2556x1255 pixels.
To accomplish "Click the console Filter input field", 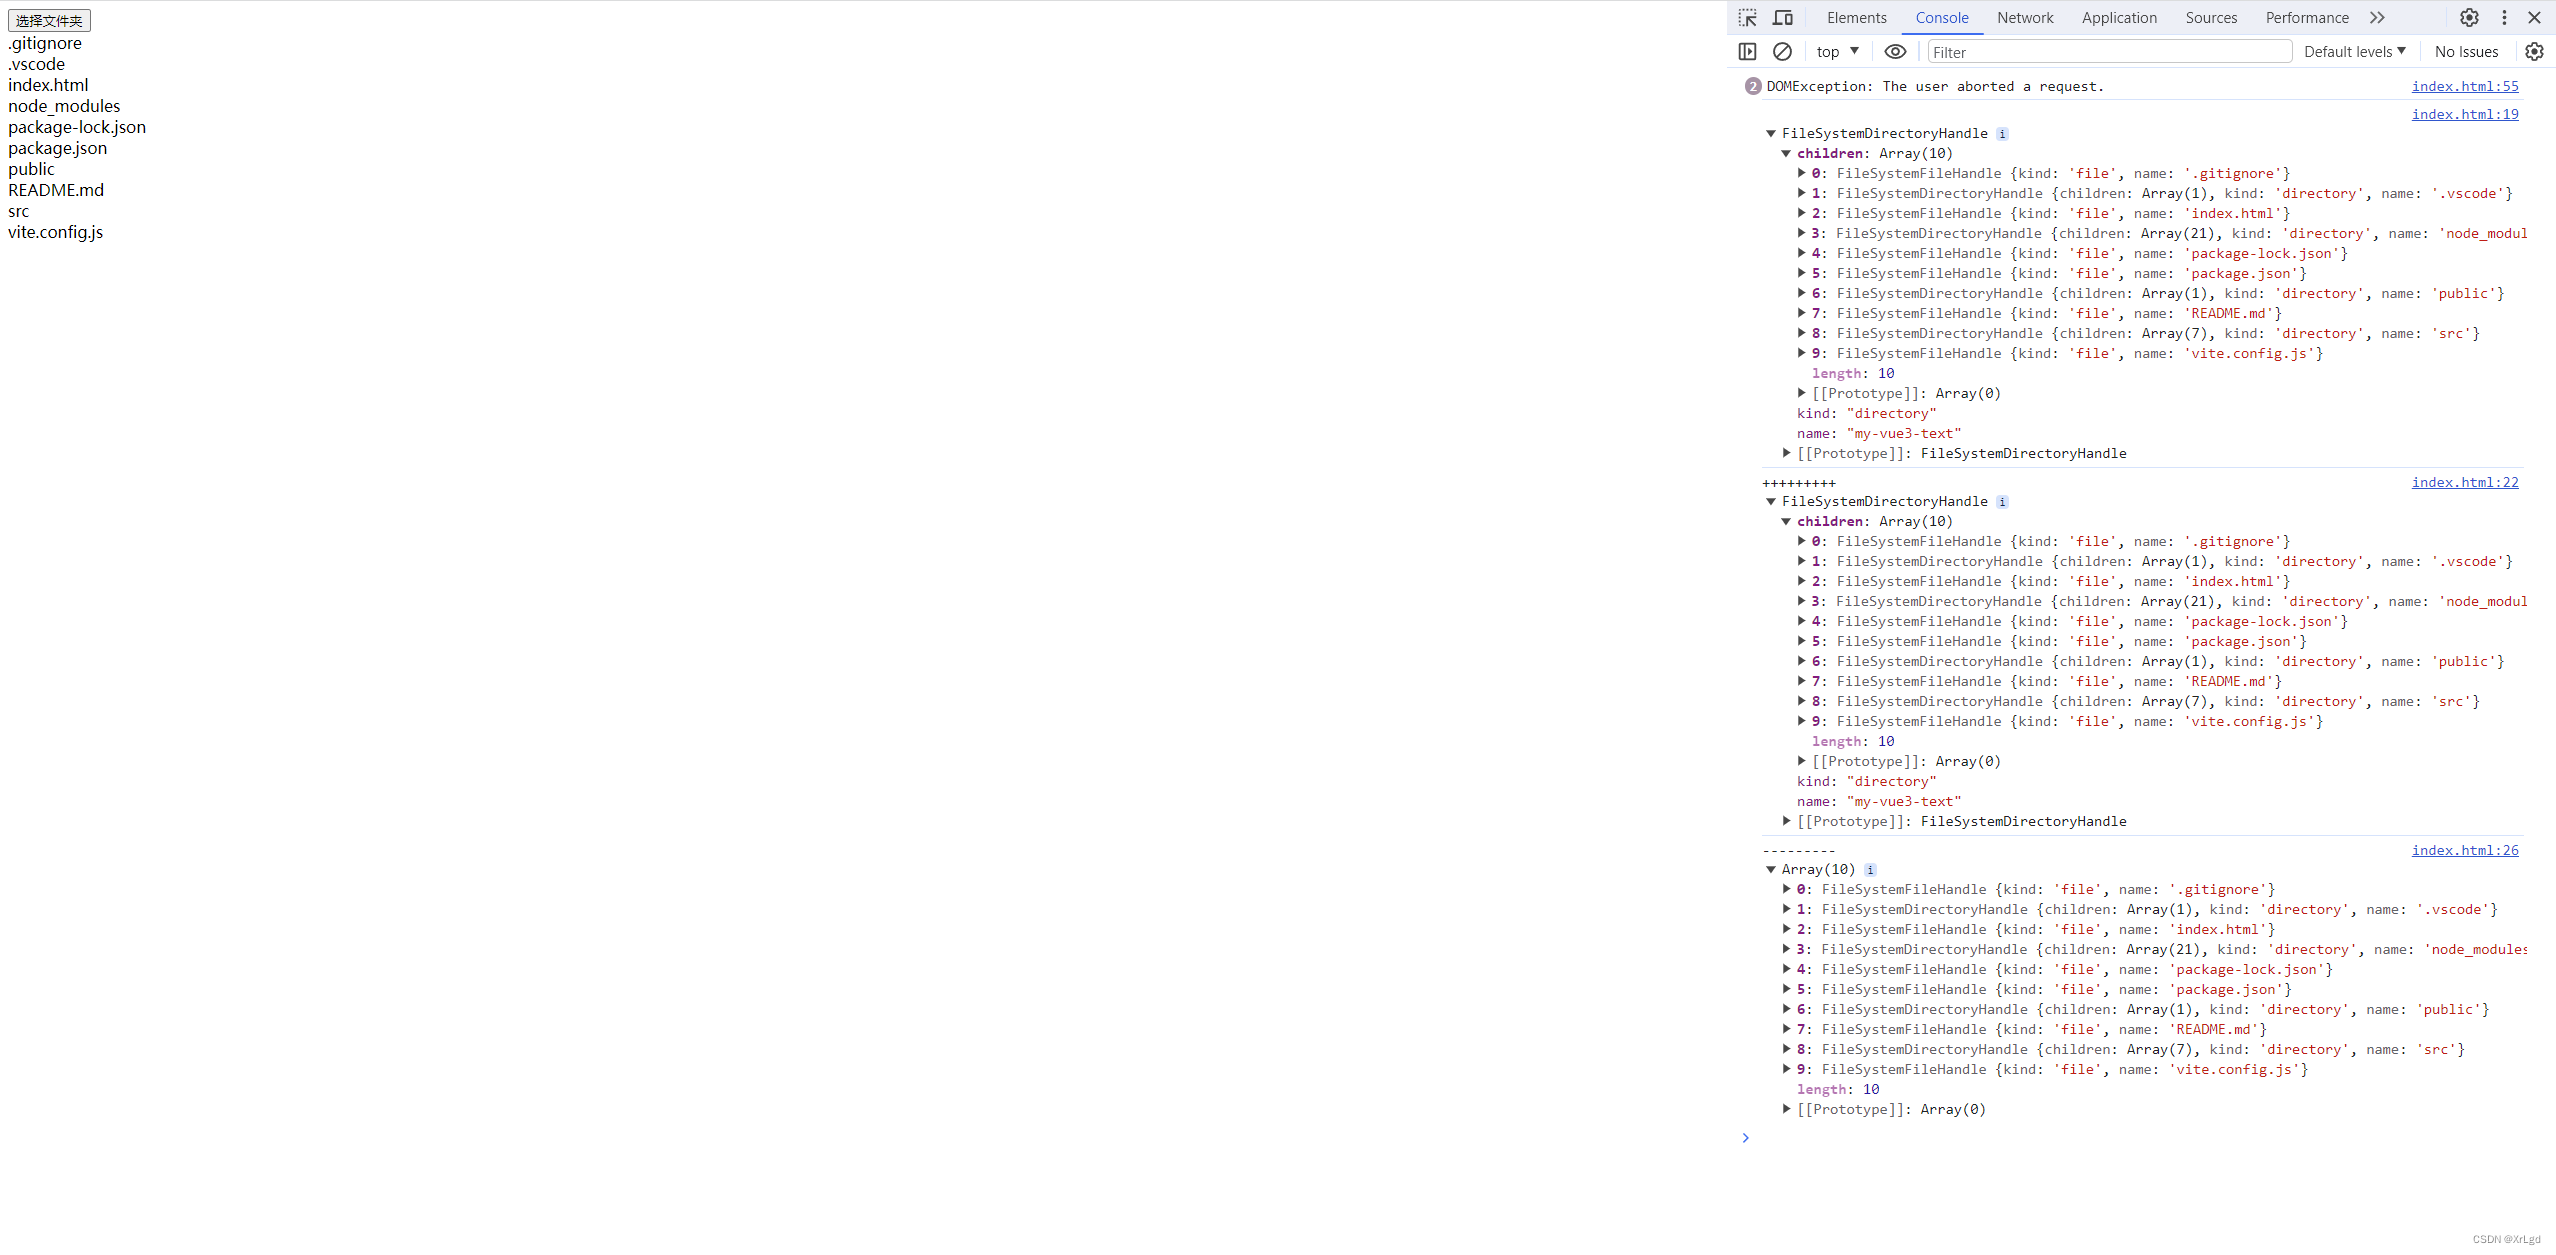I will pos(2108,52).
